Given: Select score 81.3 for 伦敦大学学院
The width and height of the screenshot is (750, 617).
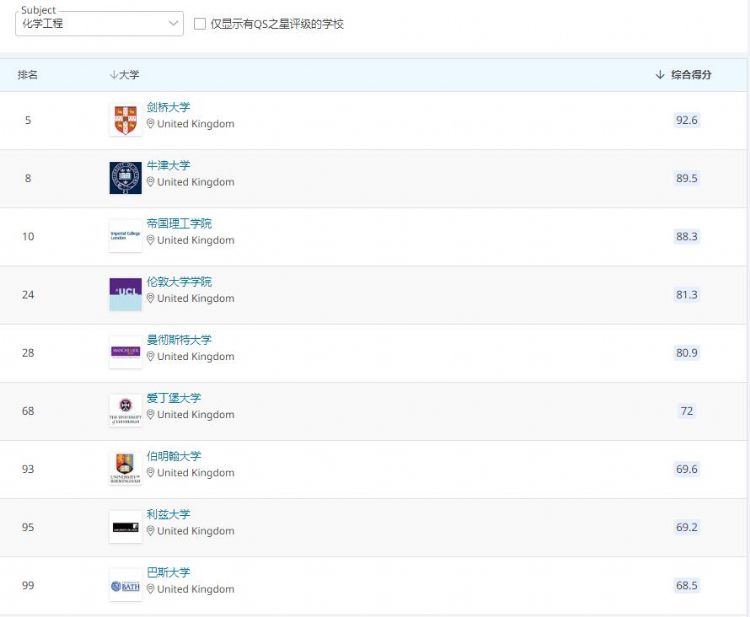Looking at the screenshot, I should pos(687,295).
